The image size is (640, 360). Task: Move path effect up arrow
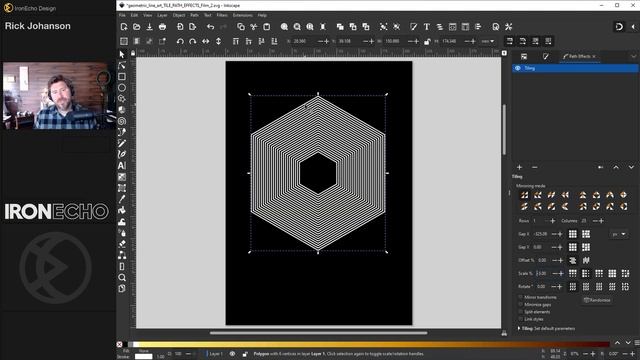(x=616, y=167)
